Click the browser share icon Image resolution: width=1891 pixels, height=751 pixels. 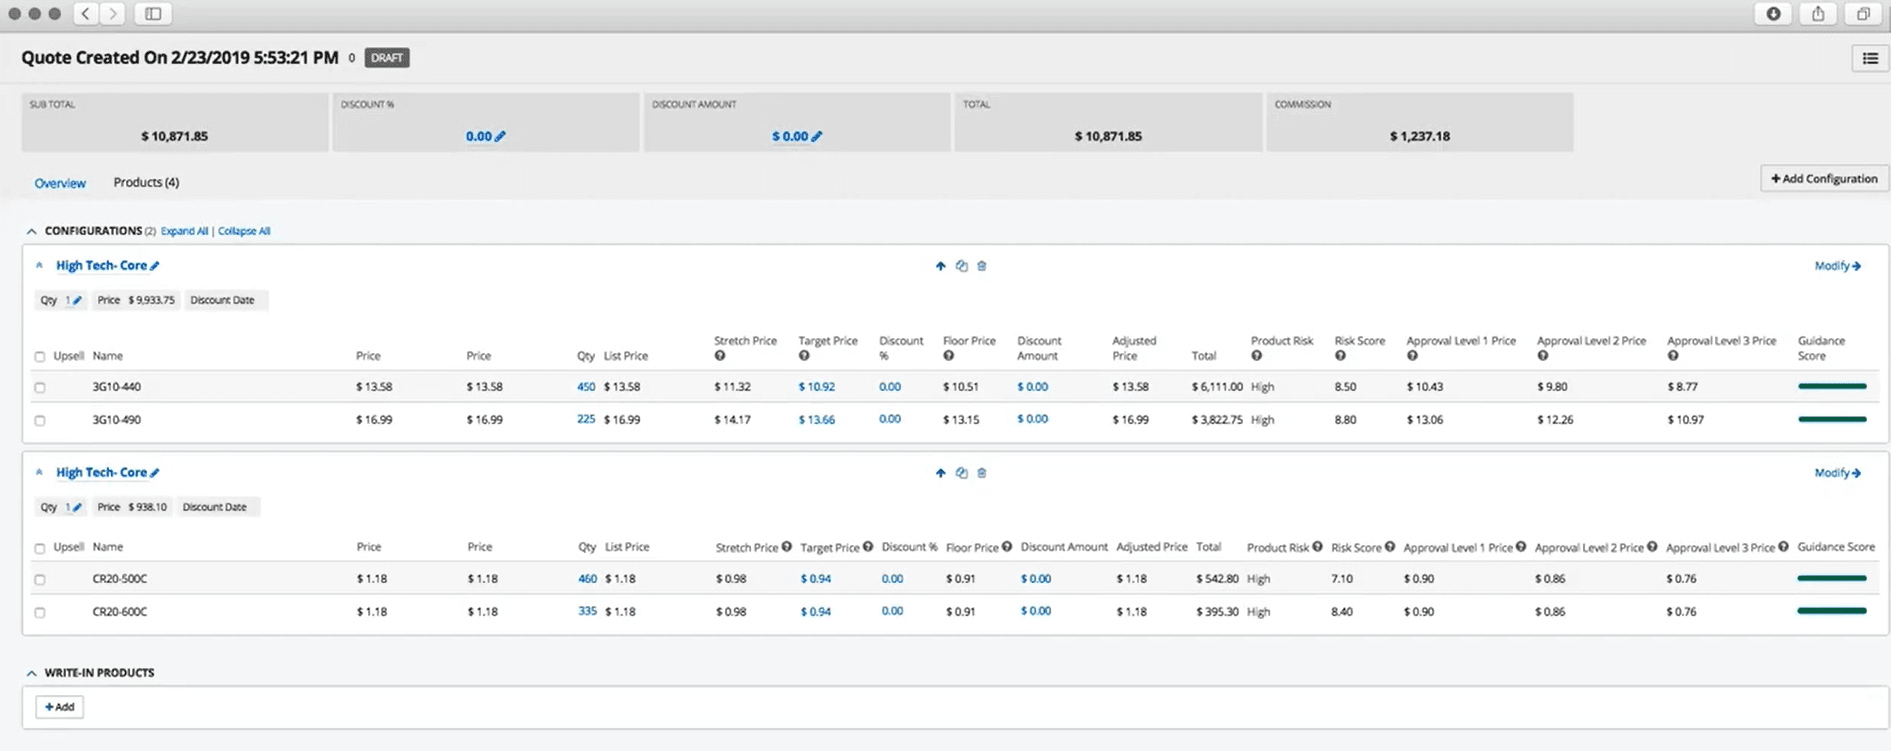coord(1818,14)
